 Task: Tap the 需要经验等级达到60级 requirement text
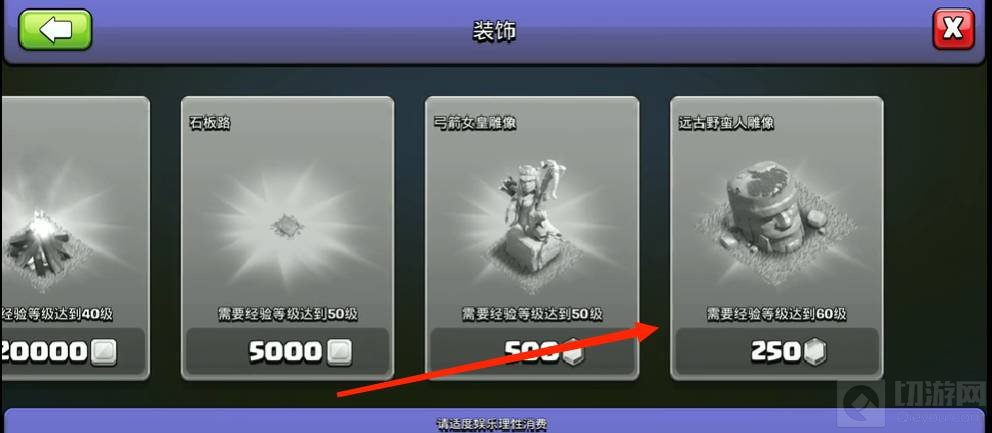tap(777, 314)
